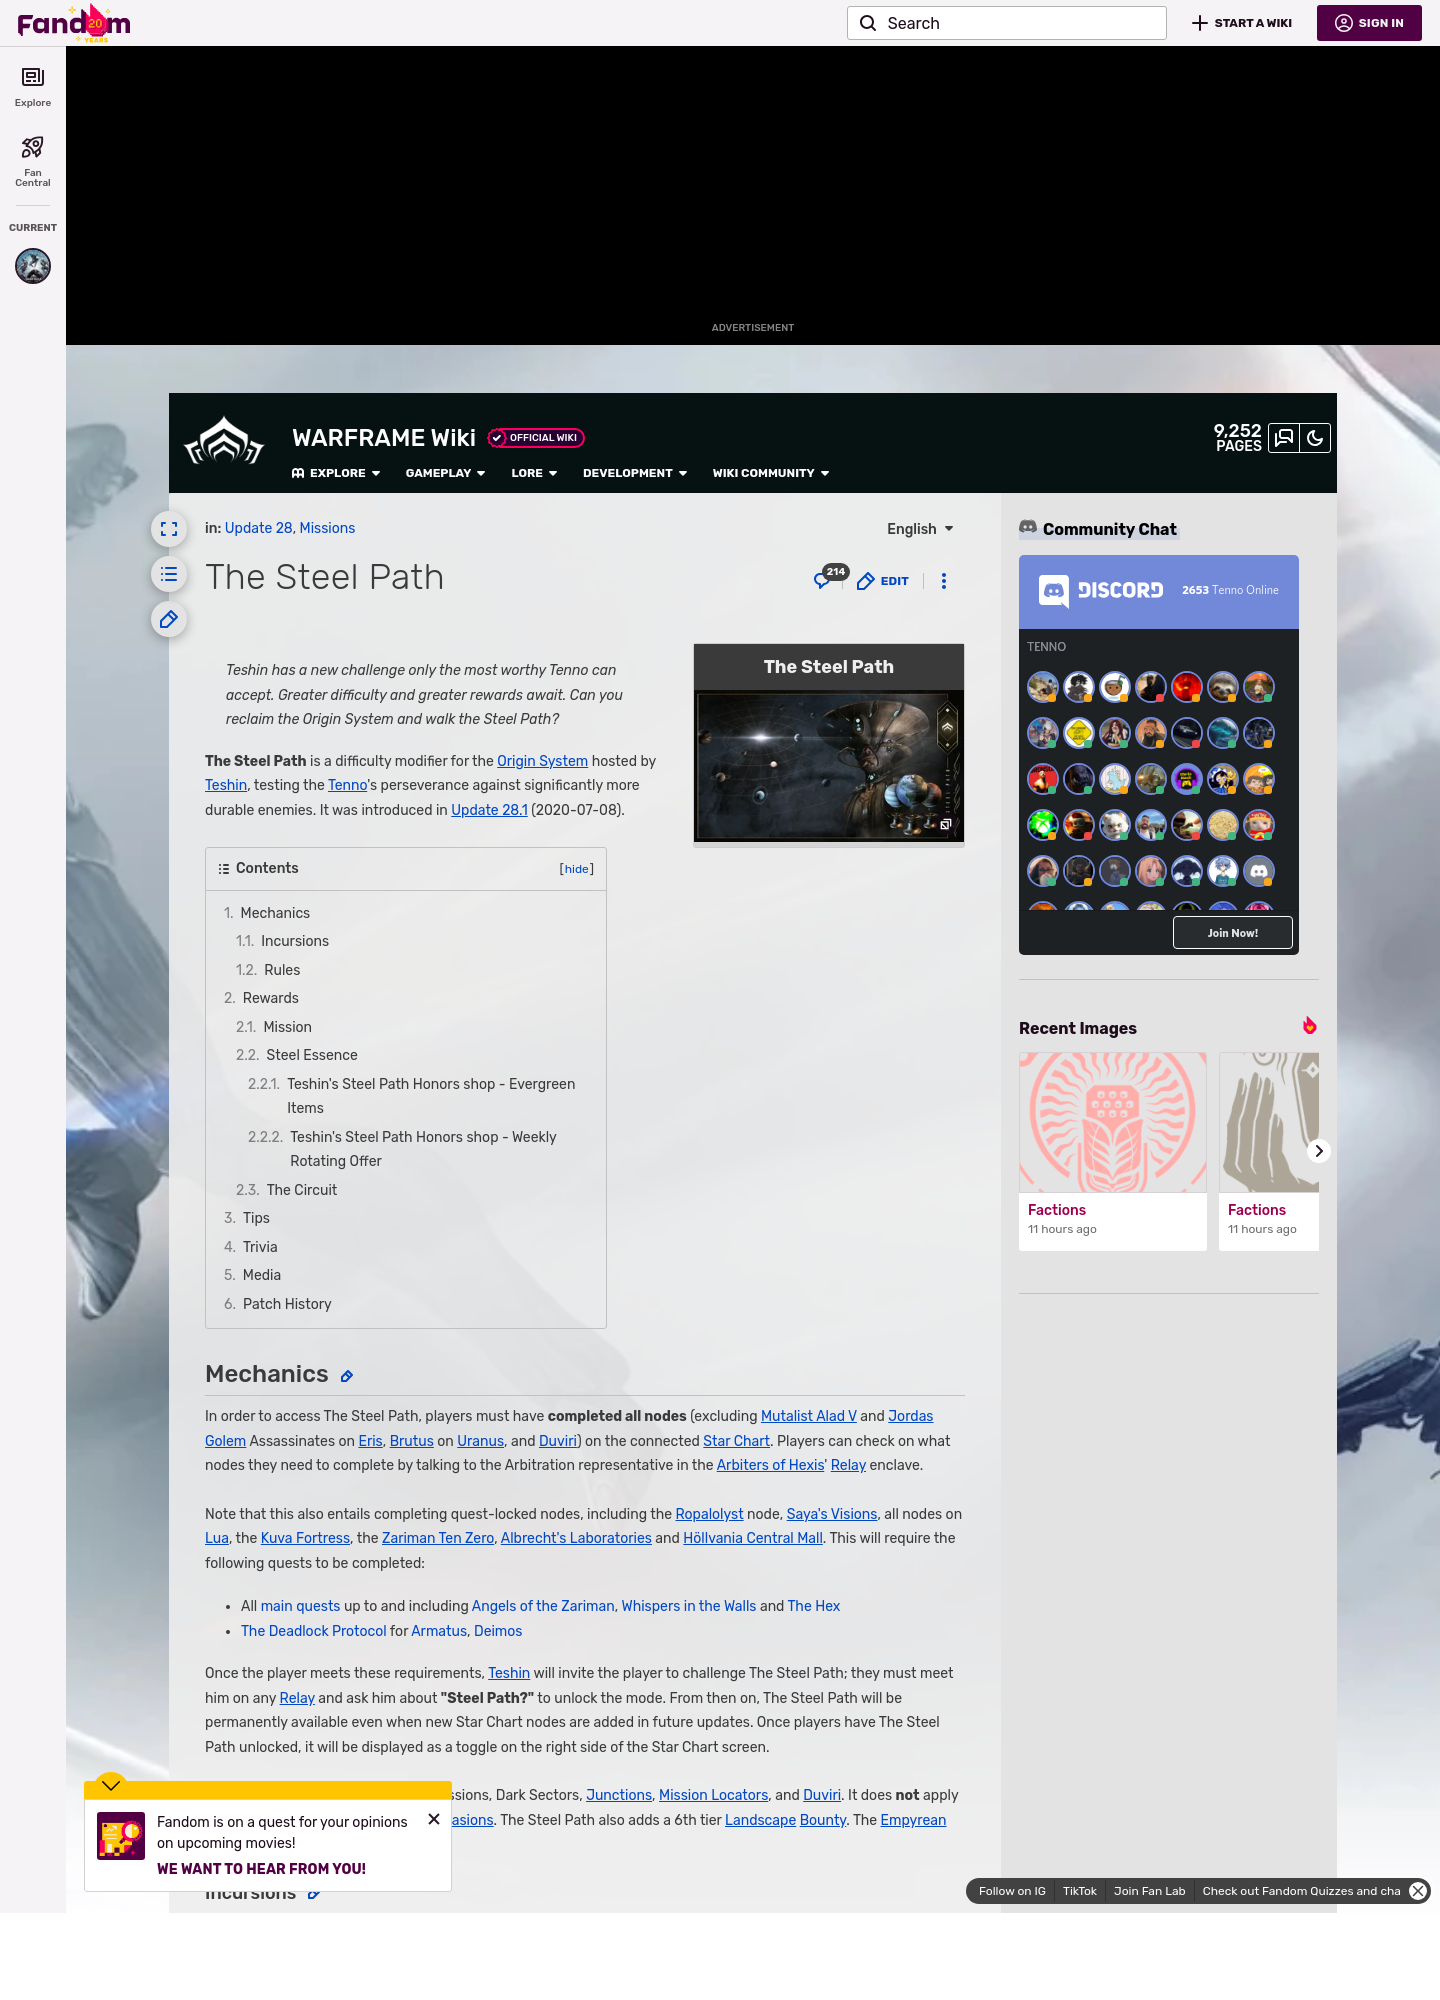Open The Deadlock Protocol link

(313, 1631)
